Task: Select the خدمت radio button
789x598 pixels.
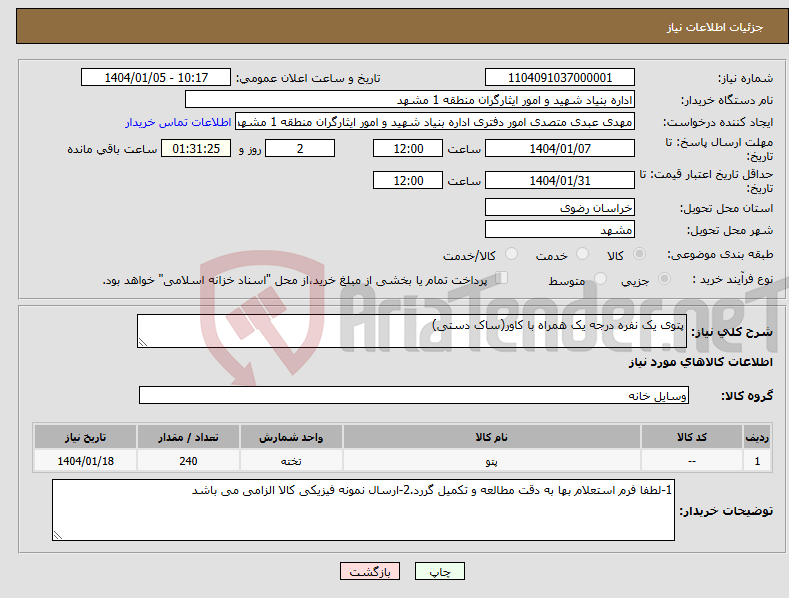Action: (582, 254)
